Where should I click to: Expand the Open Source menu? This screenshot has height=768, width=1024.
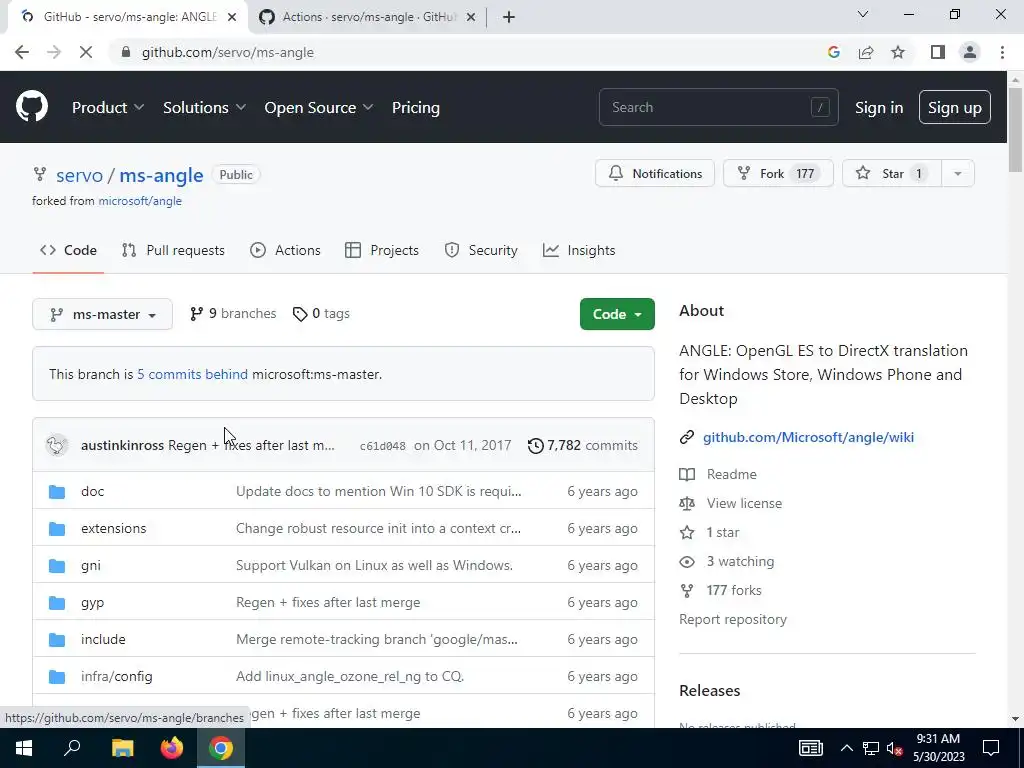tap(319, 107)
